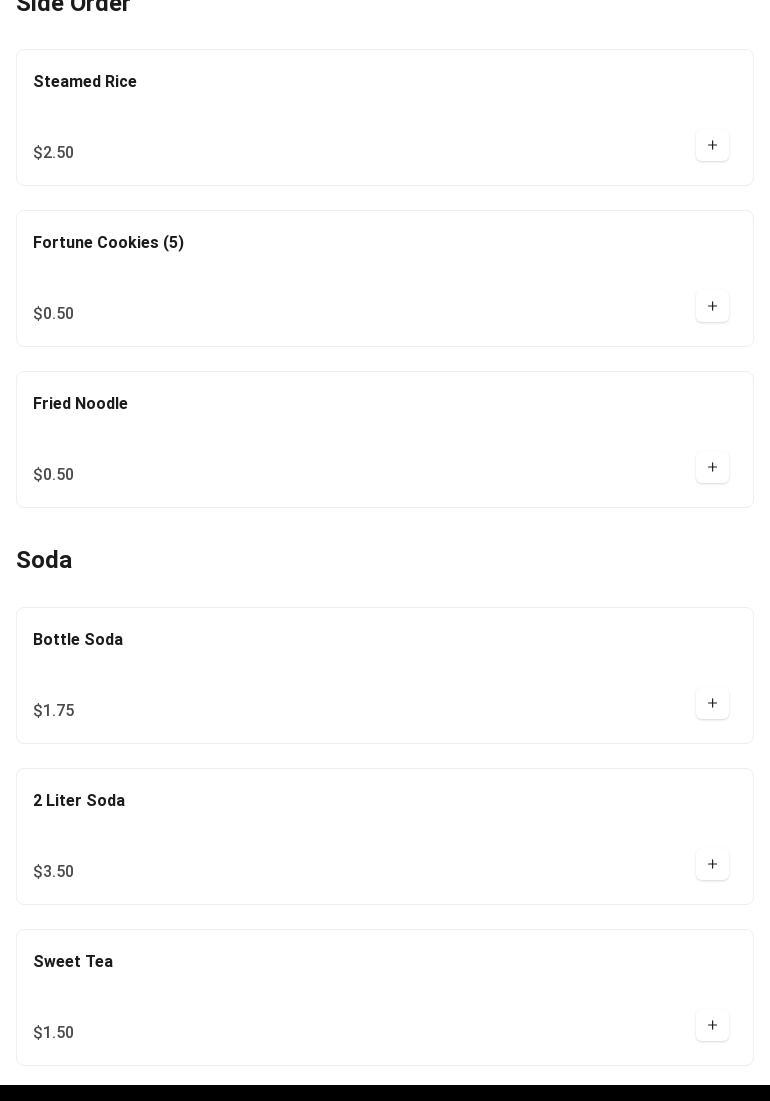Add Sweet Tea with plus icon

pyautogui.click(x=712, y=1026)
